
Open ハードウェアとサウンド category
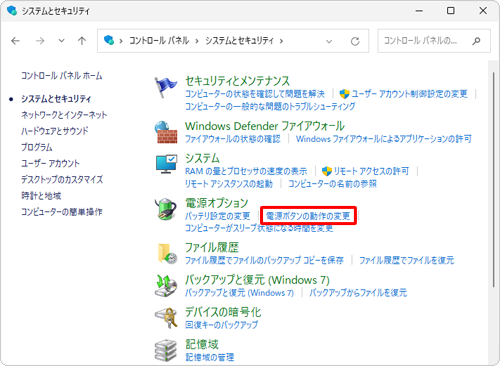(55, 131)
